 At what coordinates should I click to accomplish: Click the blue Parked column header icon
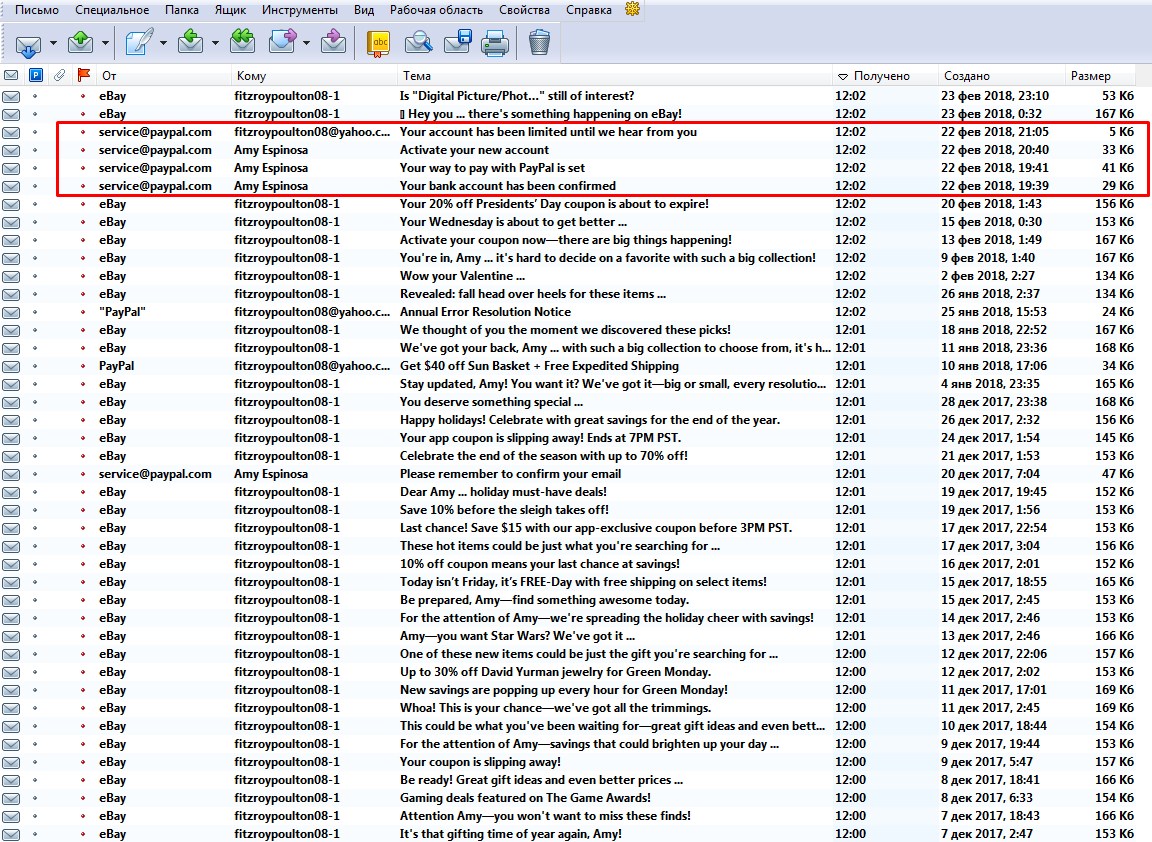point(35,75)
